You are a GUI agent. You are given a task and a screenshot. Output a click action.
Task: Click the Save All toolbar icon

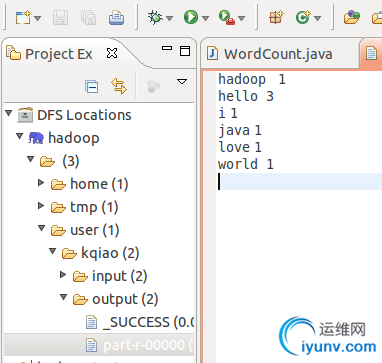tap(88, 17)
